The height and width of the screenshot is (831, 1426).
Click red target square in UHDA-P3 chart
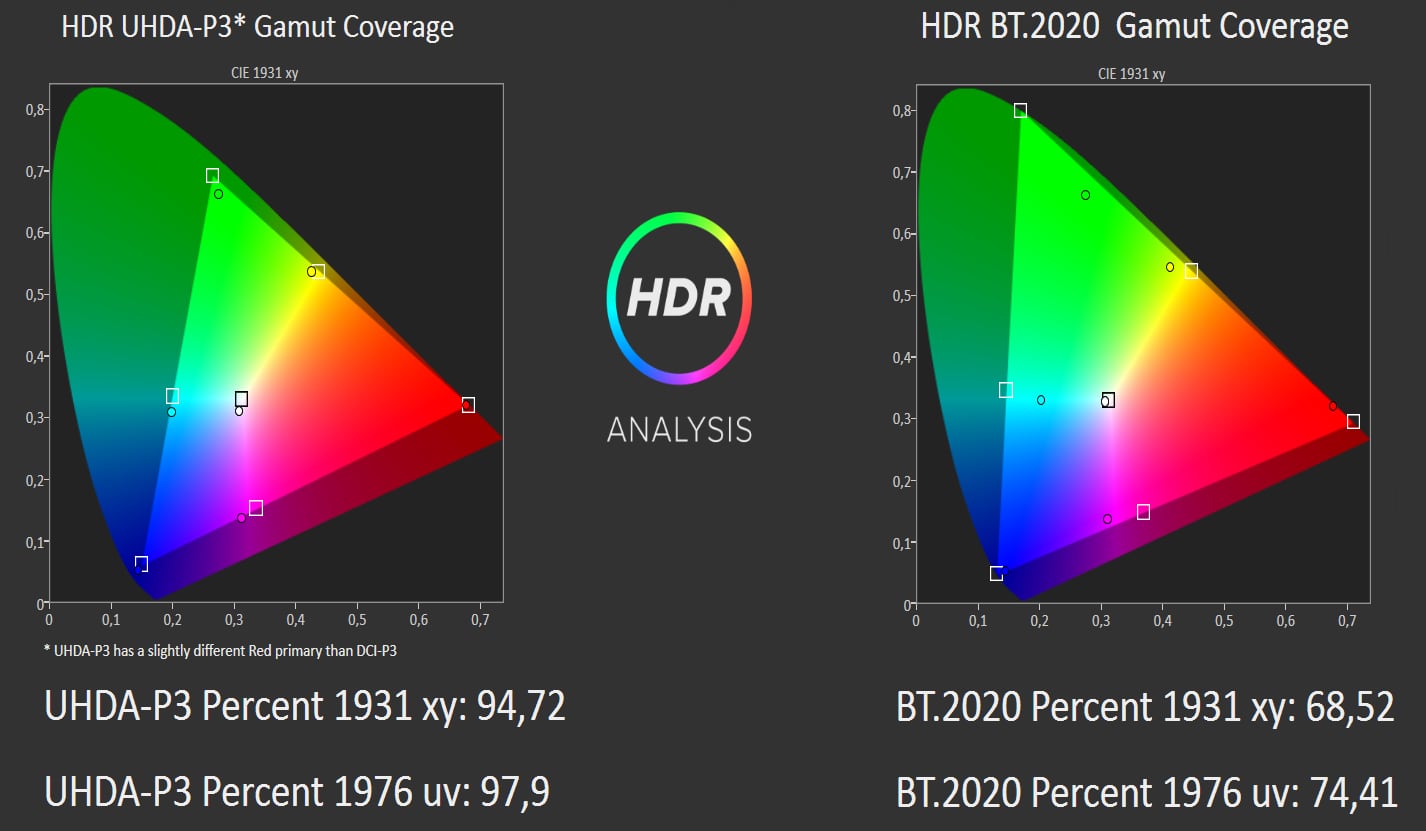click(468, 405)
